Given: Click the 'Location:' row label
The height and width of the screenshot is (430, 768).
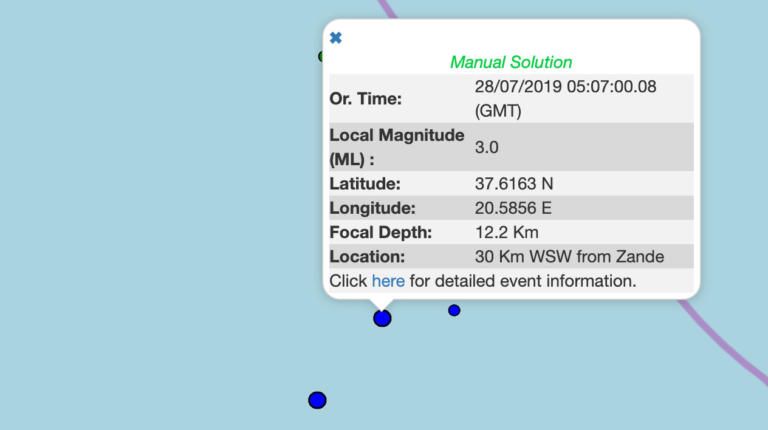Looking at the screenshot, I should coord(367,257).
